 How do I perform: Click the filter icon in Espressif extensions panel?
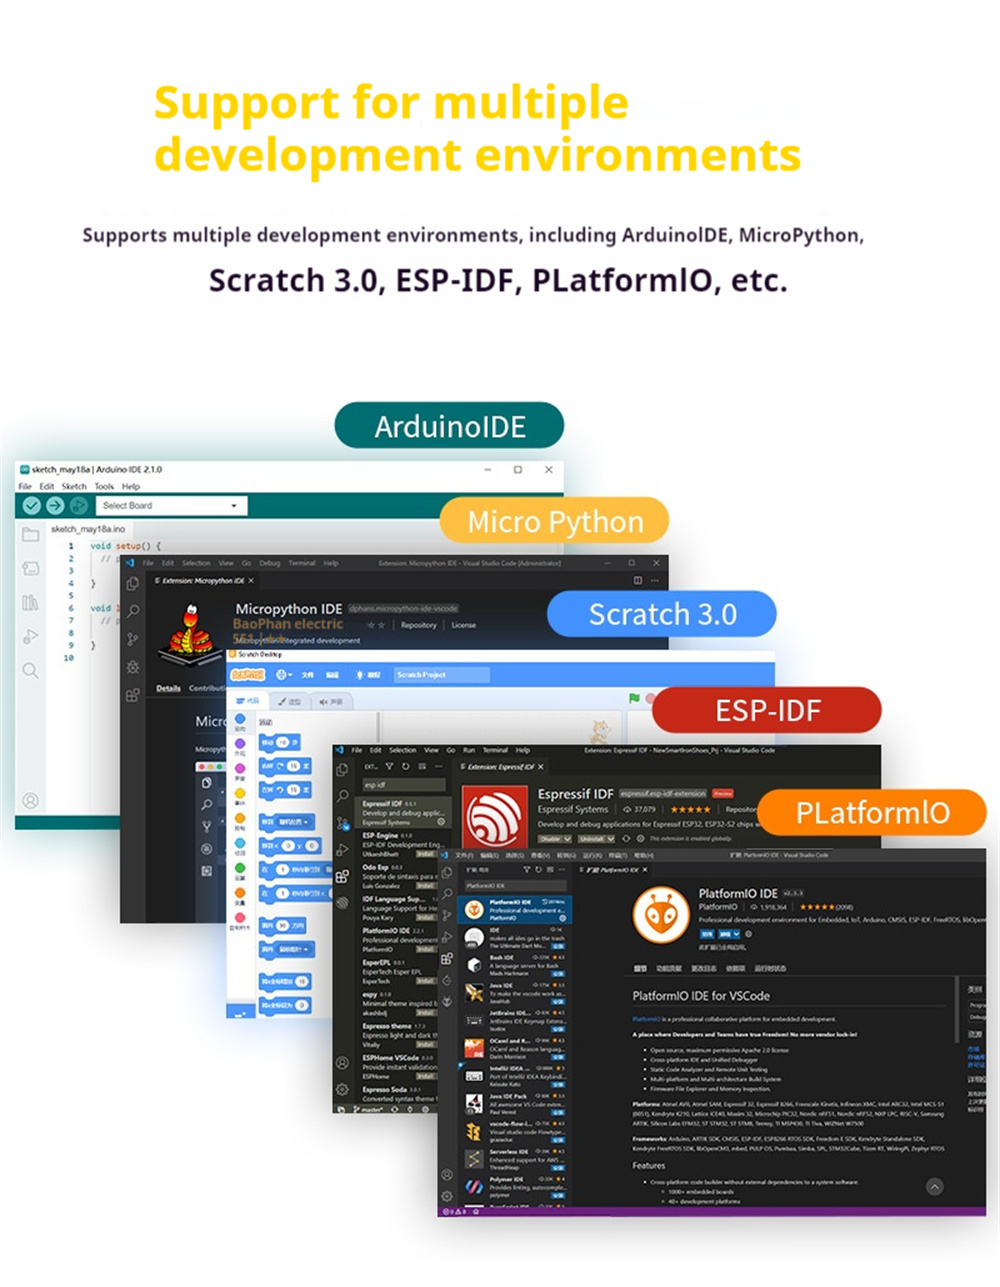pos(391,767)
